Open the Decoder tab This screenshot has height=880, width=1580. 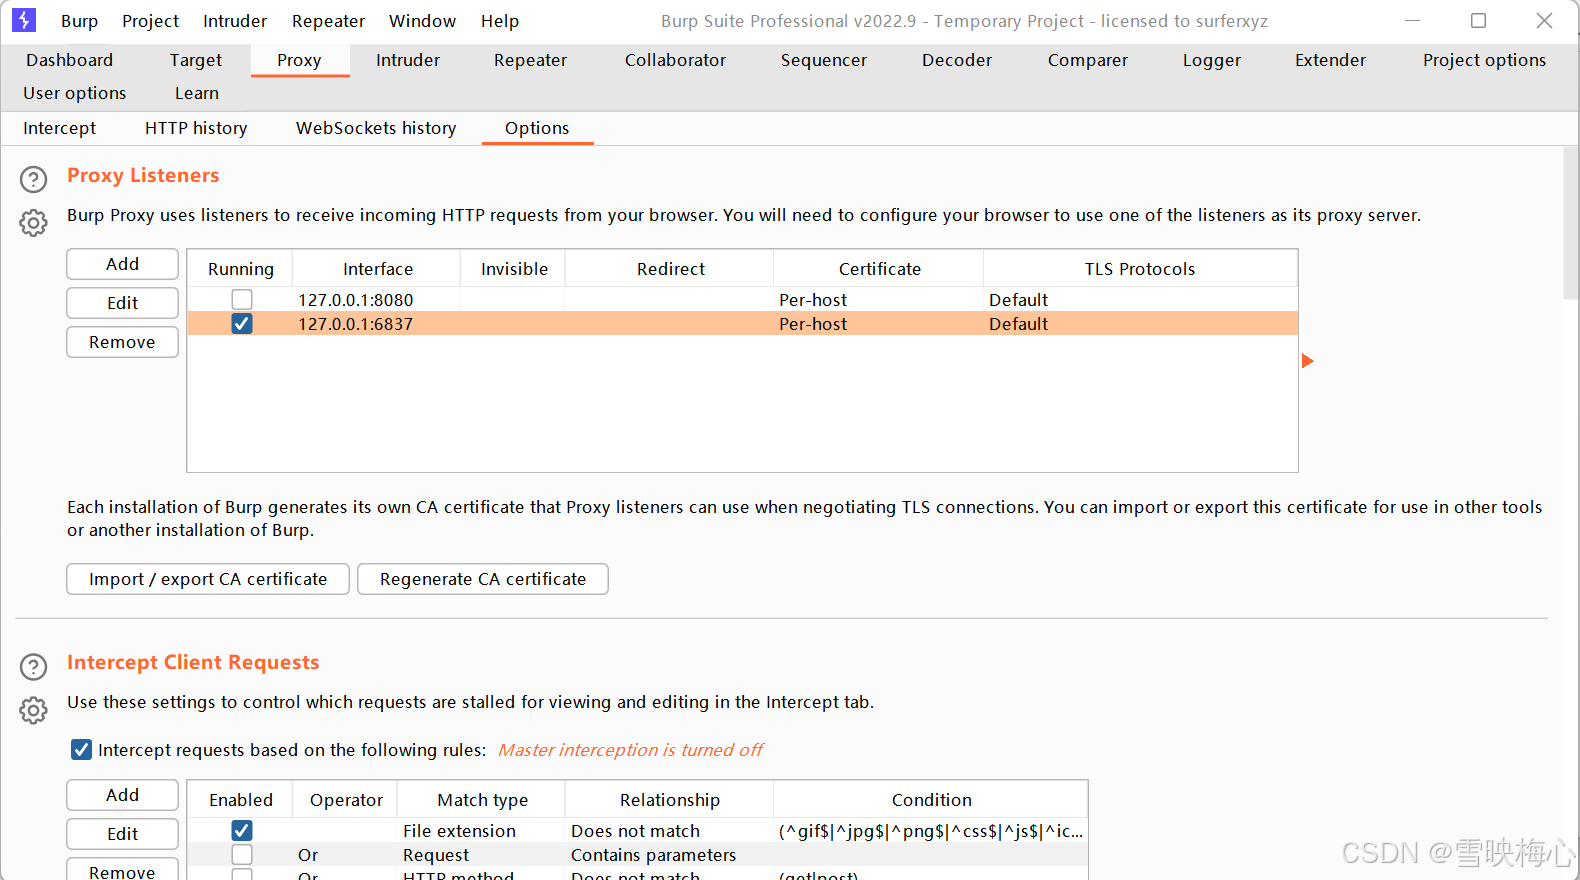point(957,60)
